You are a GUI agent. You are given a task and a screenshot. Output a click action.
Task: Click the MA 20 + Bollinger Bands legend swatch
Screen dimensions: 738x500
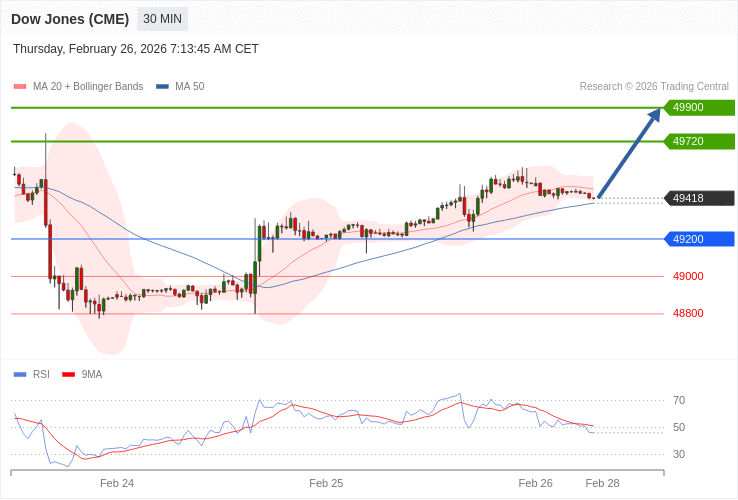tap(20, 87)
